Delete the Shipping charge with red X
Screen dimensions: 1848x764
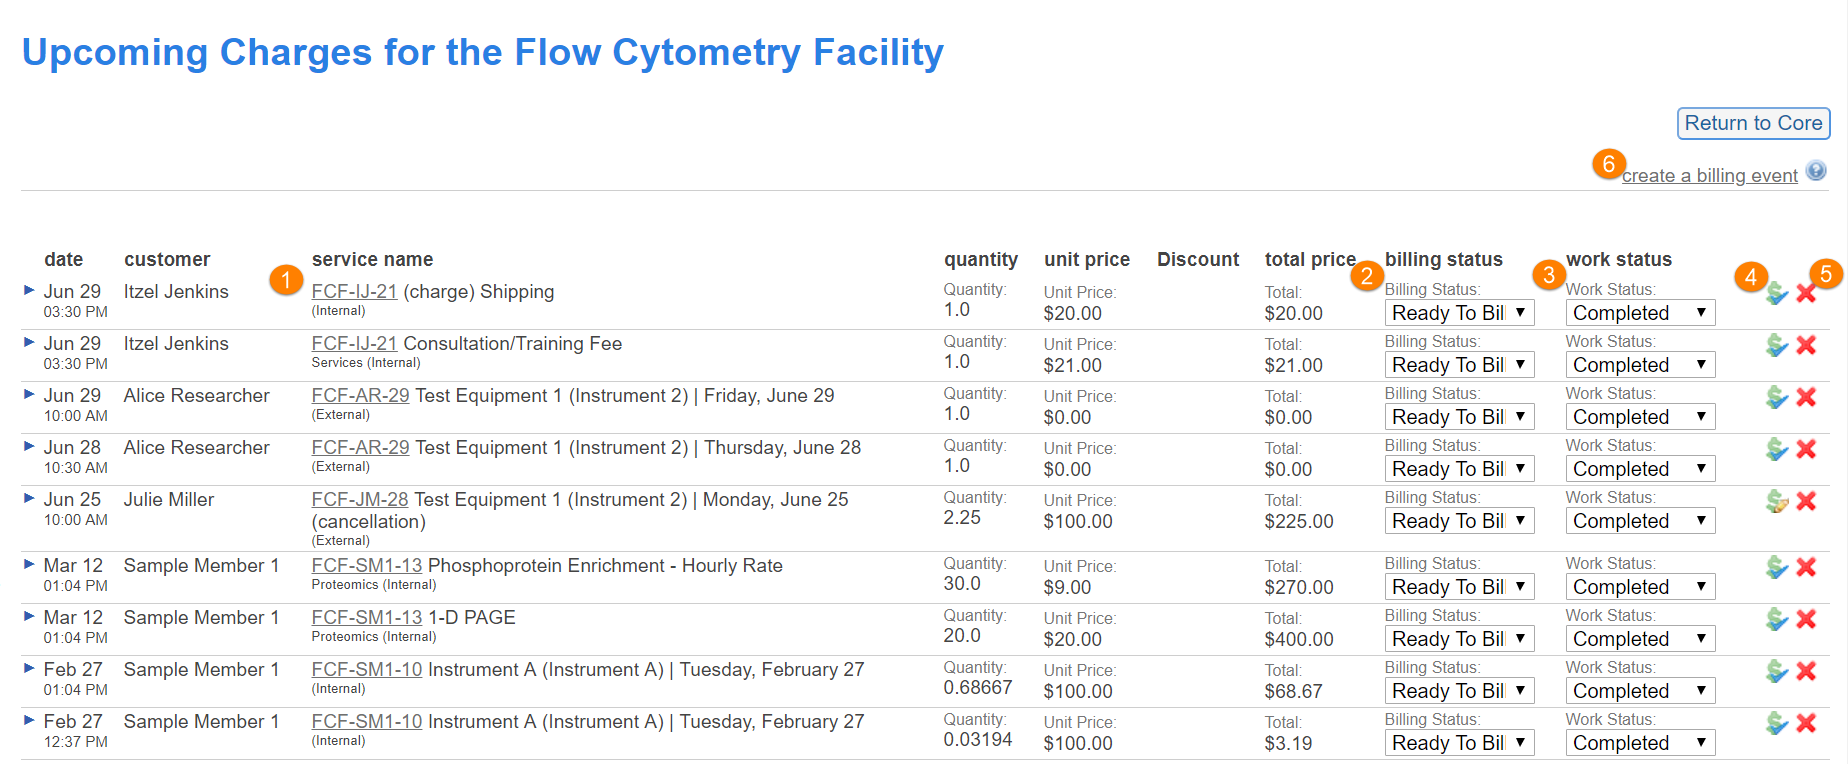(x=1806, y=293)
